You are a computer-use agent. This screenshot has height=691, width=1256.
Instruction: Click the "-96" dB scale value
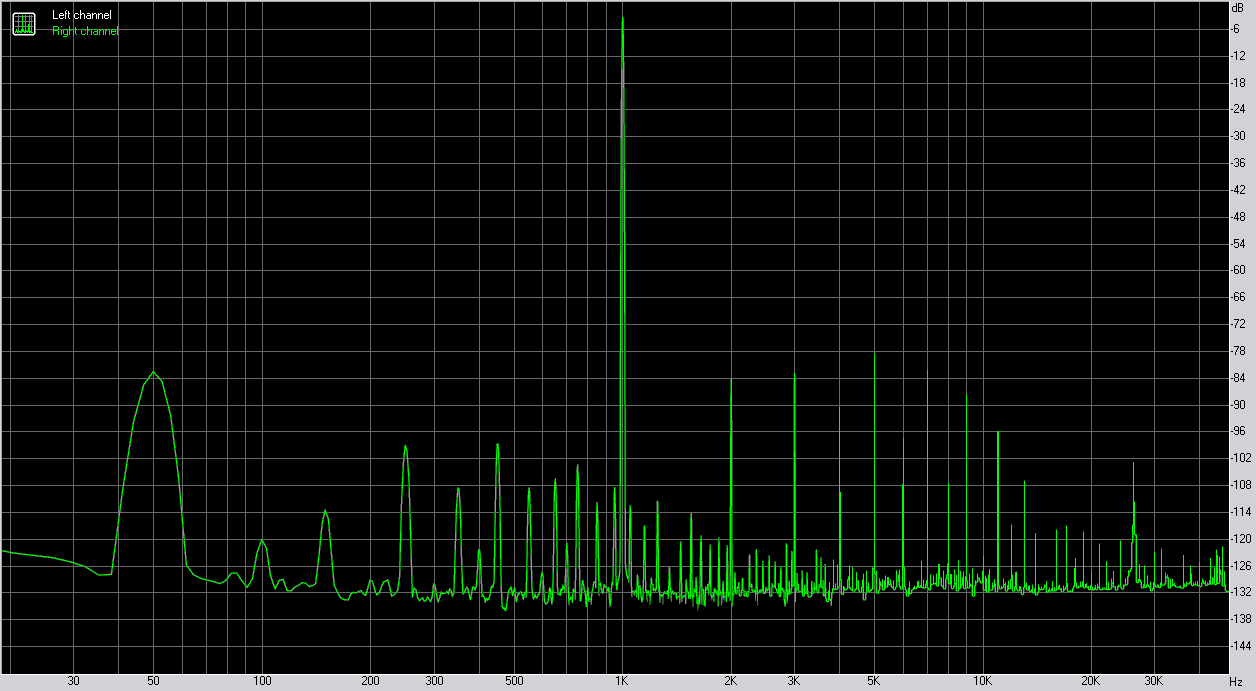coord(1240,431)
